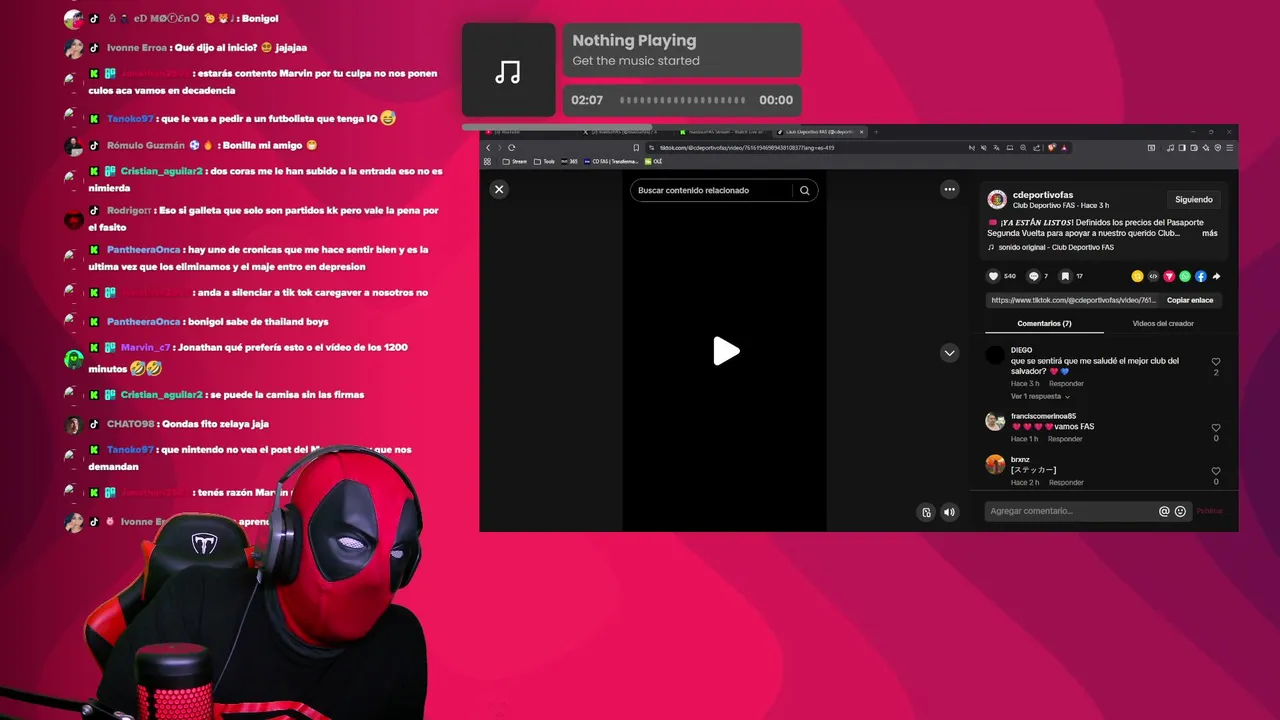Click Marvin_c7 username in chat
Screen dimensions: 1280x720
click(145, 347)
